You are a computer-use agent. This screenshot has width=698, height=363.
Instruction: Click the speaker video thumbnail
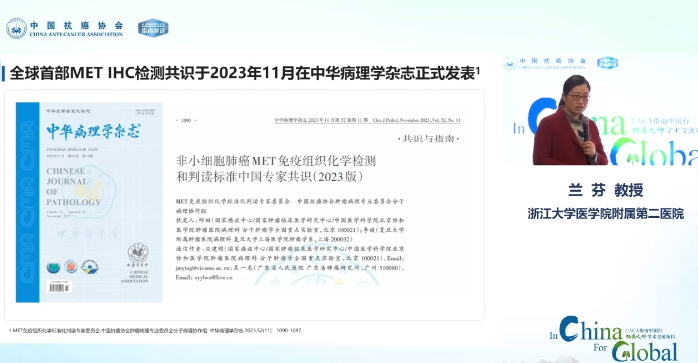click(600, 110)
